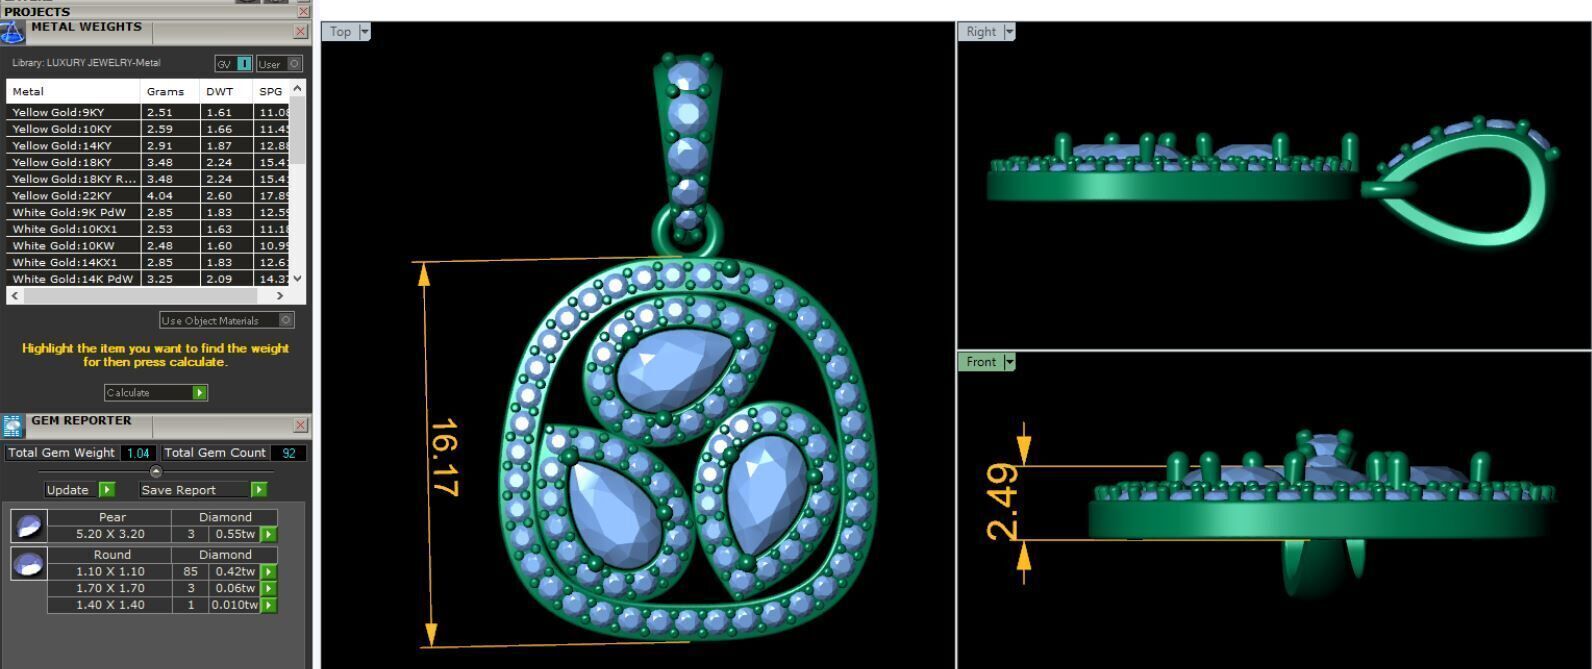Select the White Gold:9K PdW row
The width and height of the screenshot is (1592, 669).
[148, 212]
